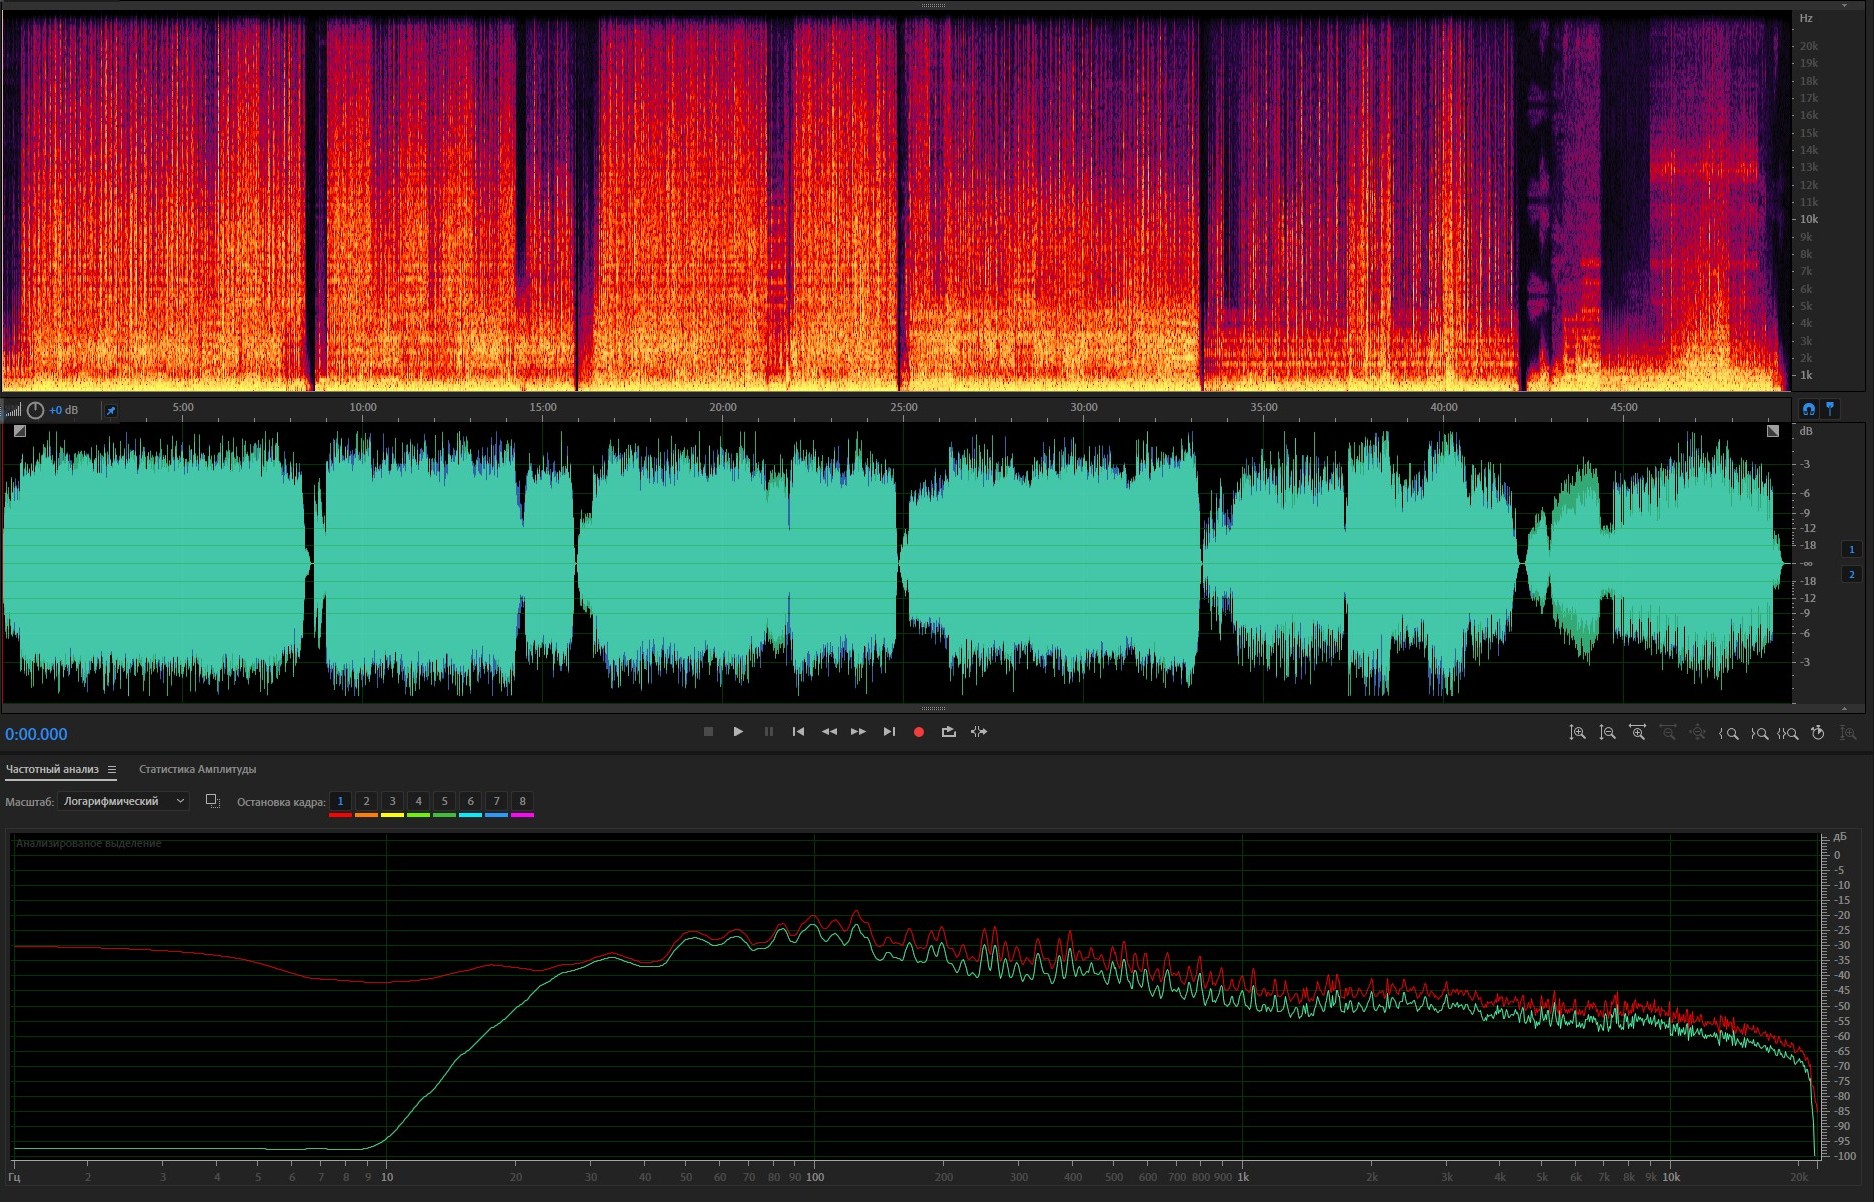Toggle channel 1 enable button

click(1851, 549)
